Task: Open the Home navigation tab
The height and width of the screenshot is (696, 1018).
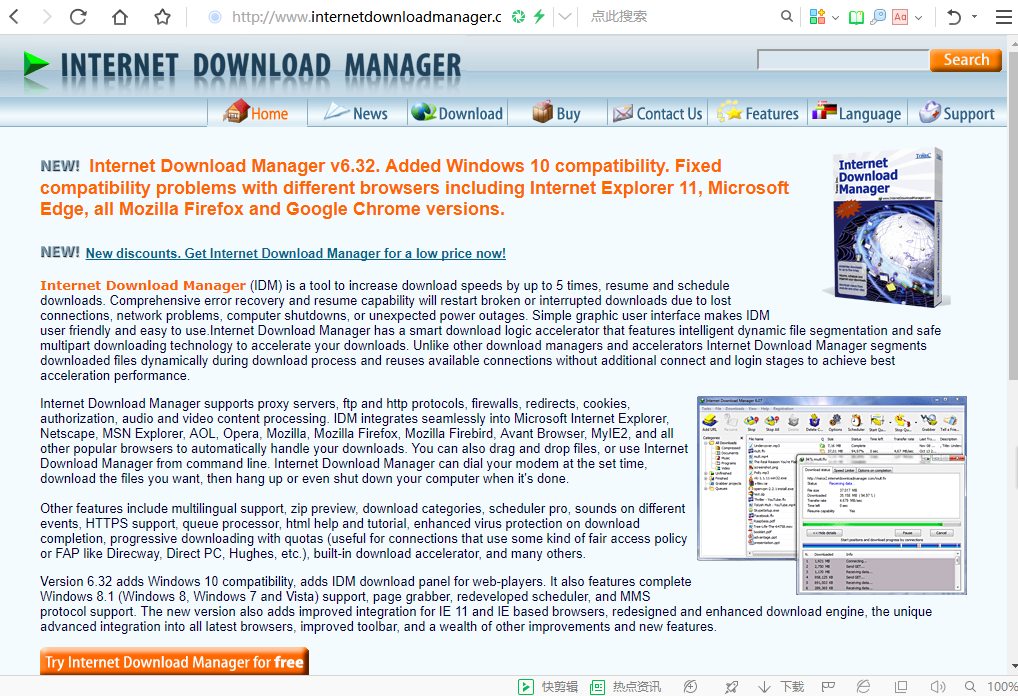Action: coord(256,113)
